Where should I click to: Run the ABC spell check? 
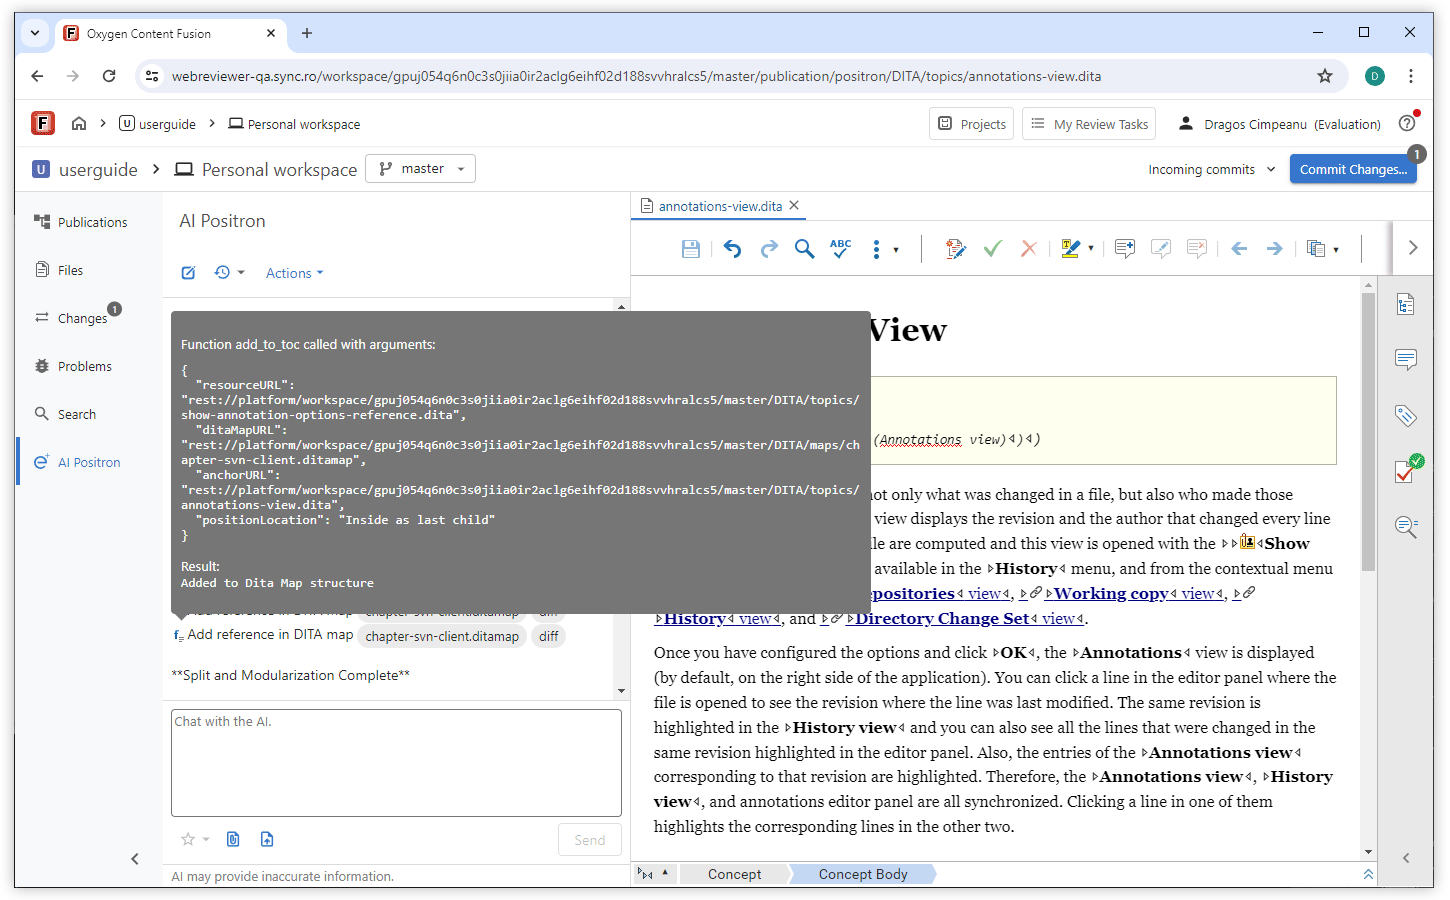[x=841, y=249]
